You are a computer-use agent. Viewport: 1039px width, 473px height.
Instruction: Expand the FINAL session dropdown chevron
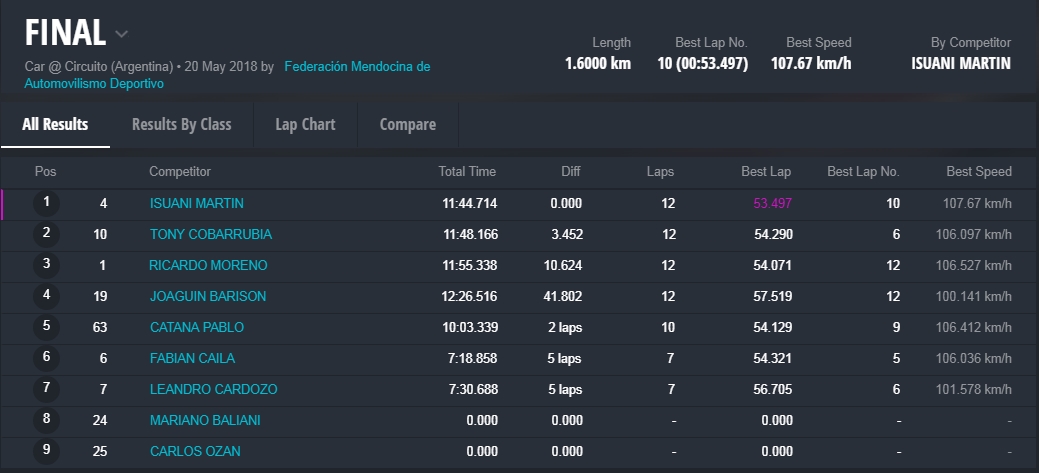[122, 34]
